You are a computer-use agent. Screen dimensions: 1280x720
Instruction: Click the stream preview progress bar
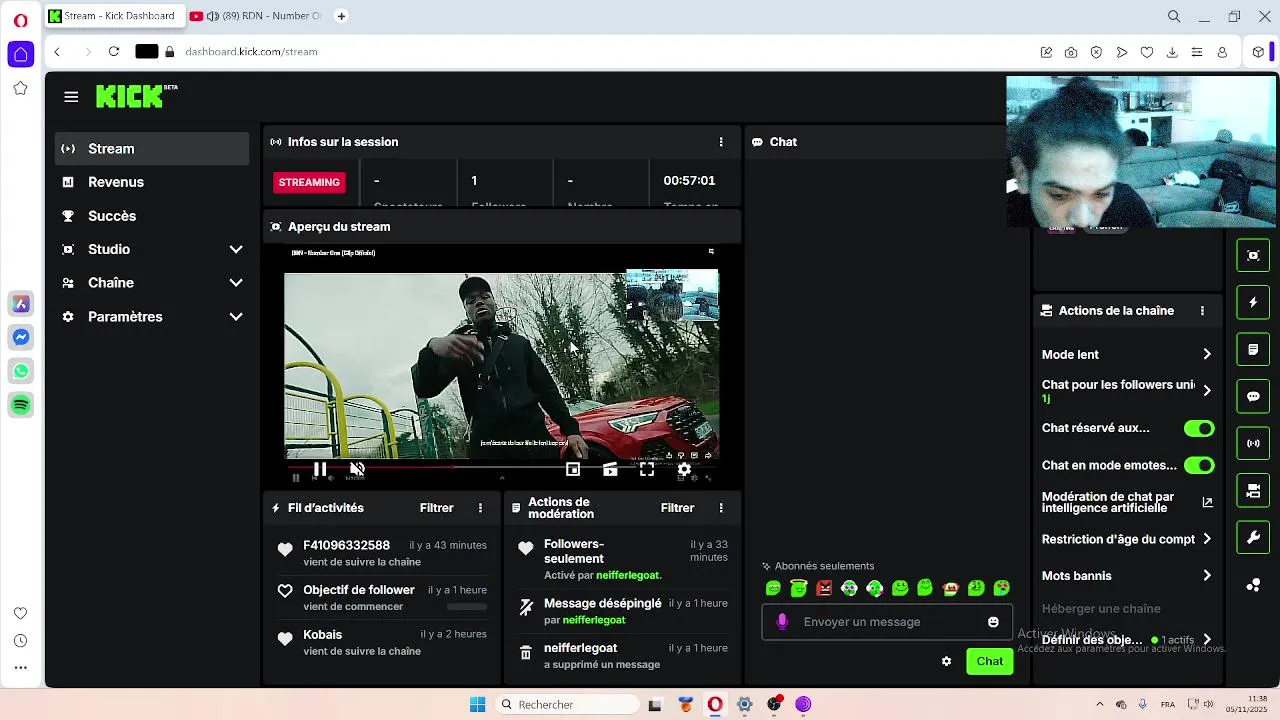500,465
